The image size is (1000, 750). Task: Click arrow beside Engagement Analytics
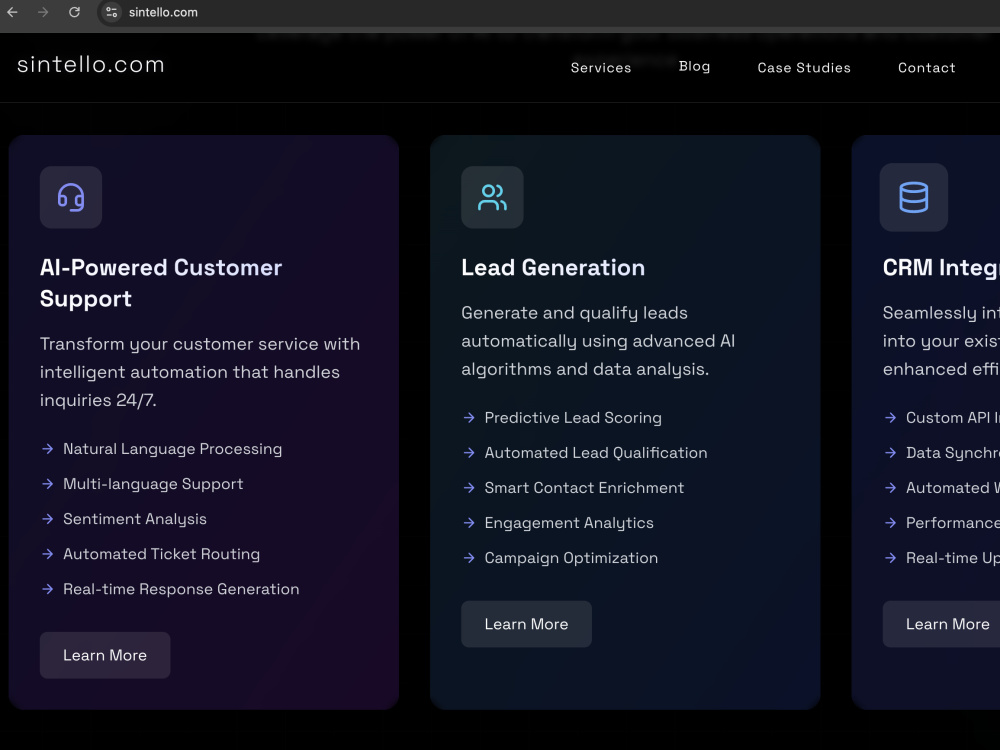pos(469,523)
